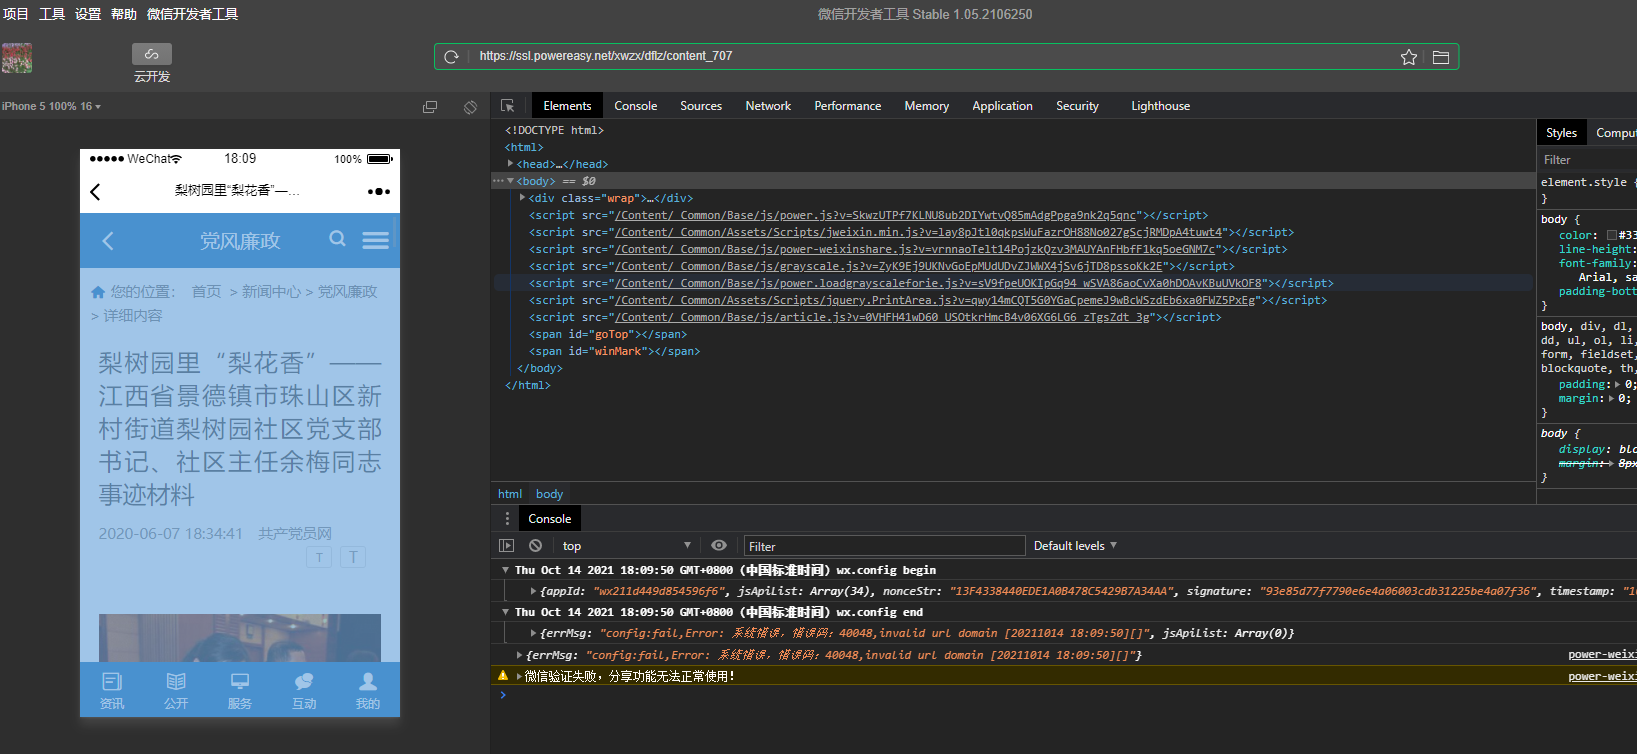This screenshot has width=1637, height=754.
Task: Open the console drawer three-dot menu
Action: [507, 519]
